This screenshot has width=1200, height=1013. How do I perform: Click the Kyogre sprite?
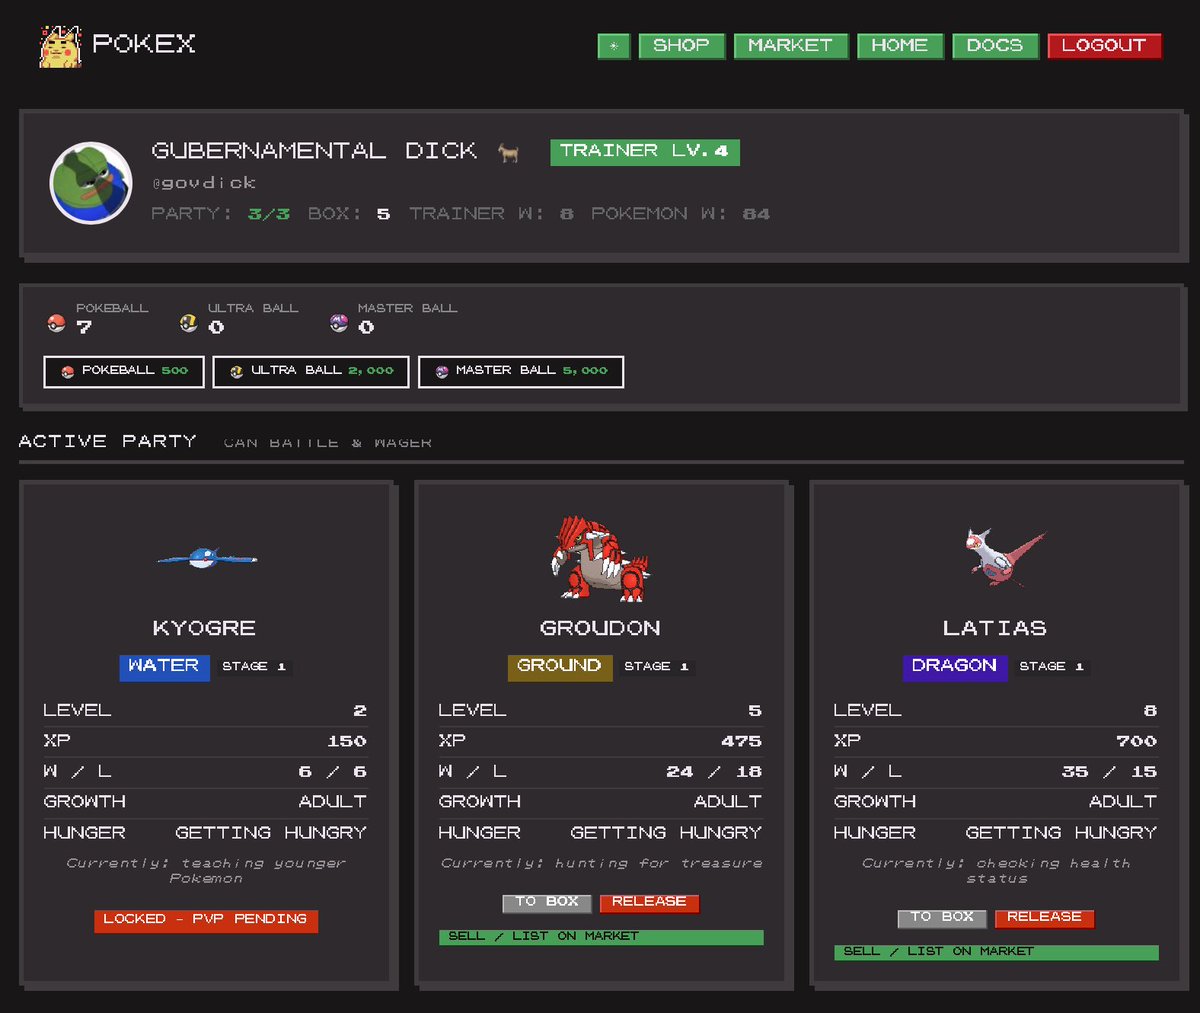pos(207,558)
